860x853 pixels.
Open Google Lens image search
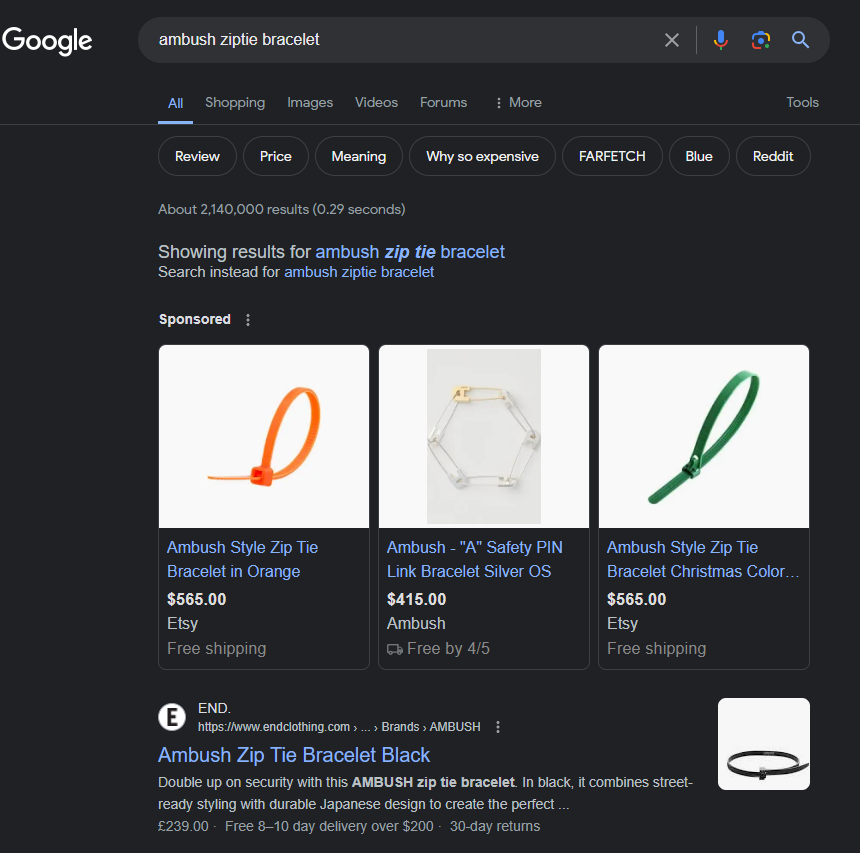point(761,40)
